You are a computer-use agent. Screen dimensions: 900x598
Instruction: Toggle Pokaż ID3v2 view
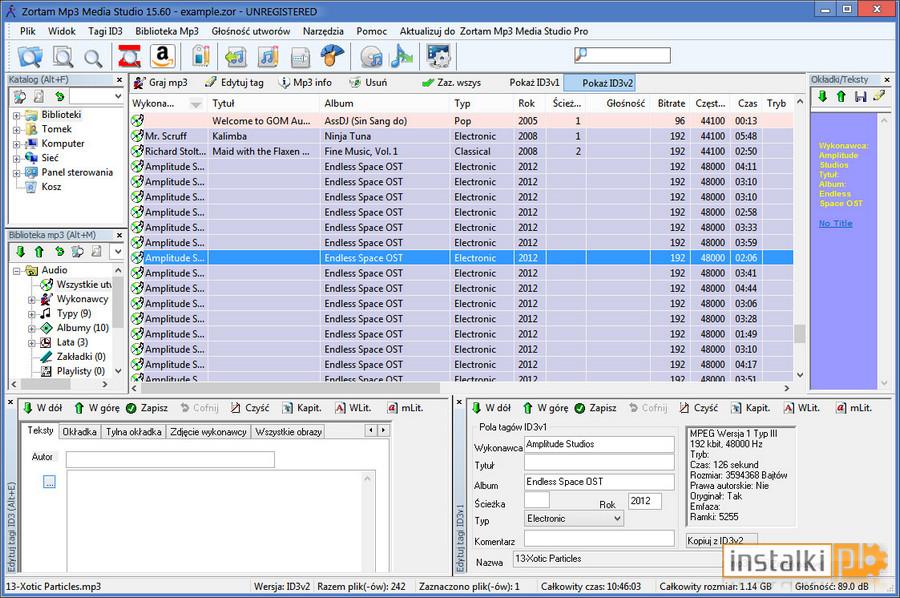600,83
